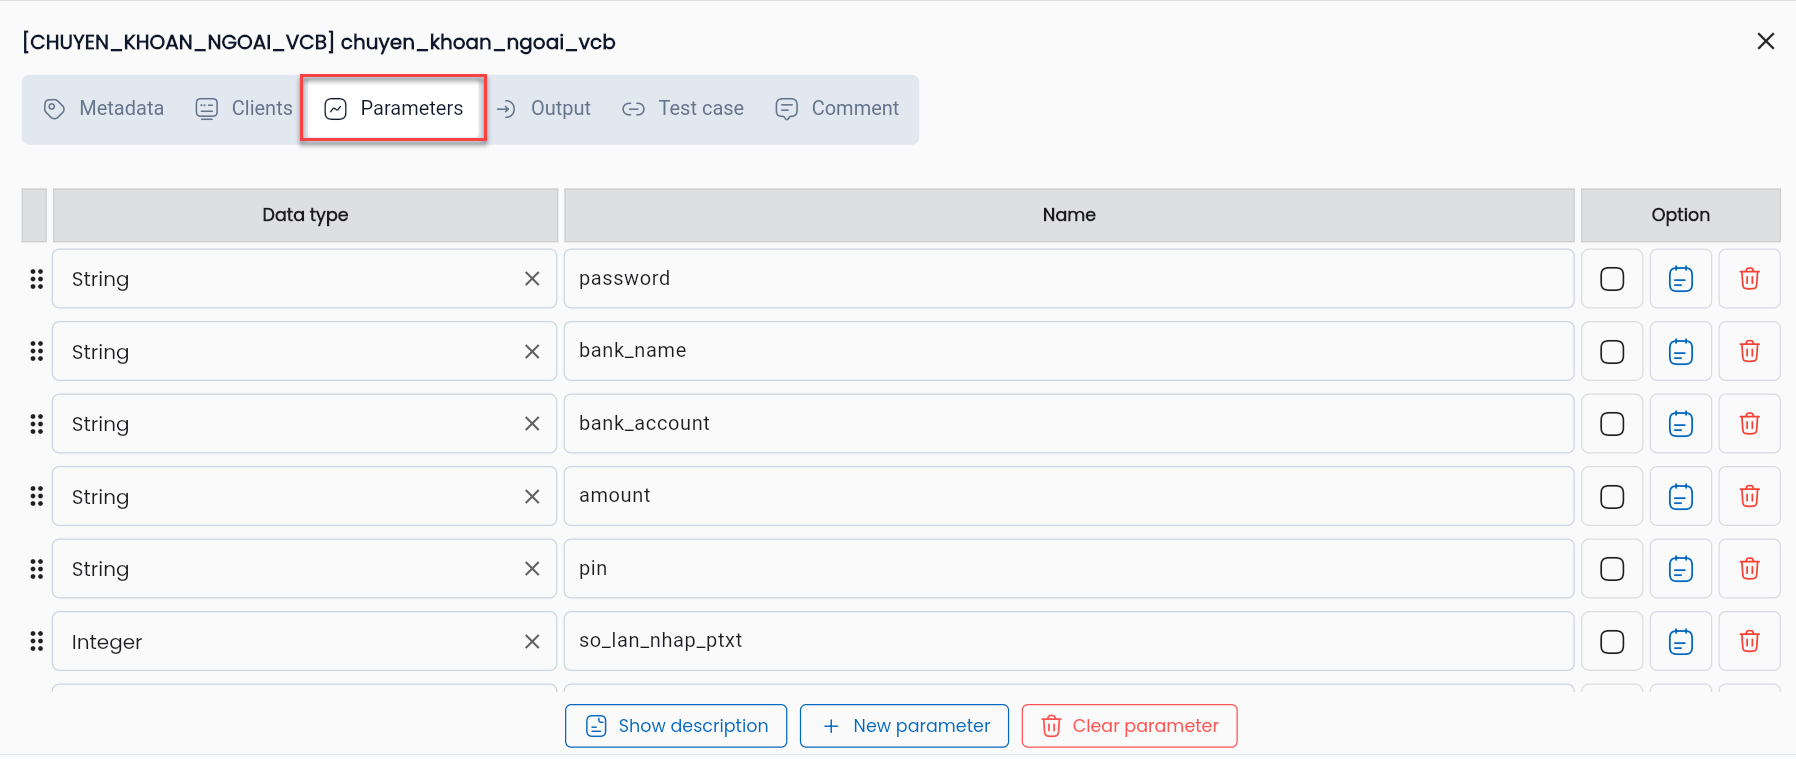The width and height of the screenshot is (1796, 759).
Task: Grab drag handle of bank_account row
Action: coord(37,424)
